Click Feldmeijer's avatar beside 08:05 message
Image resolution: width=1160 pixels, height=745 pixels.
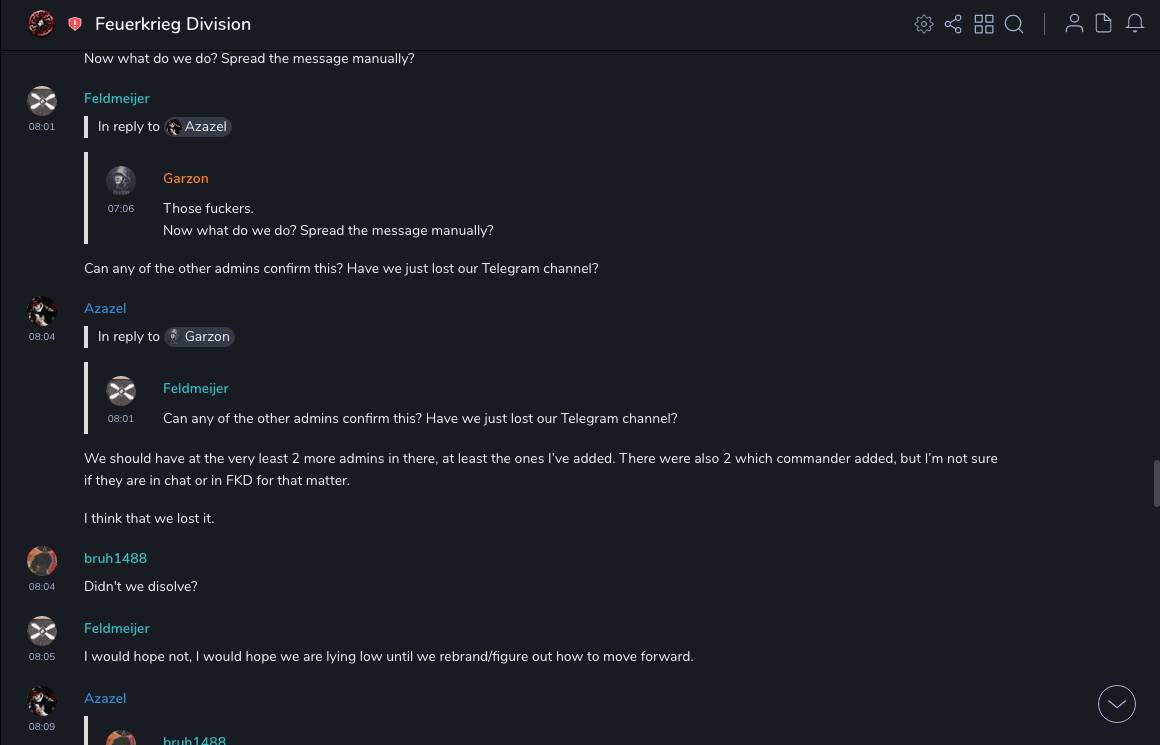tap(42, 630)
